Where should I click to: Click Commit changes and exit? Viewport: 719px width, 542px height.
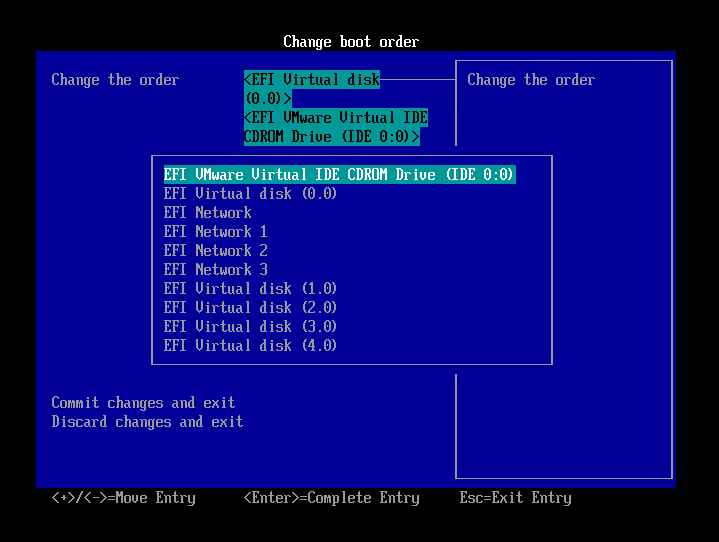point(143,403)
